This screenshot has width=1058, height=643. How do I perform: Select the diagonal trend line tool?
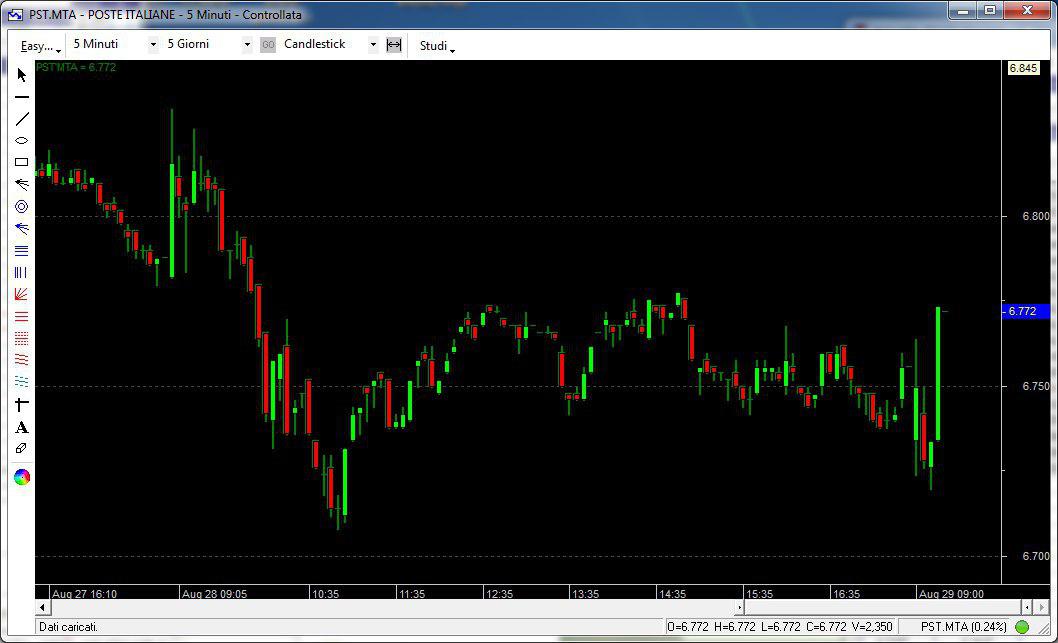click(22, 119)
